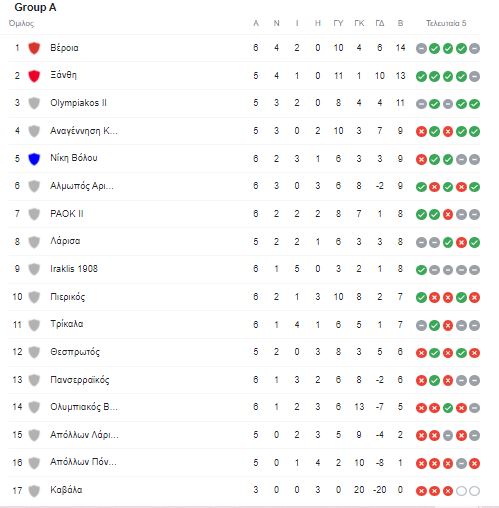
Task: Click the Ομάδα column header
Action: [21, 24]
